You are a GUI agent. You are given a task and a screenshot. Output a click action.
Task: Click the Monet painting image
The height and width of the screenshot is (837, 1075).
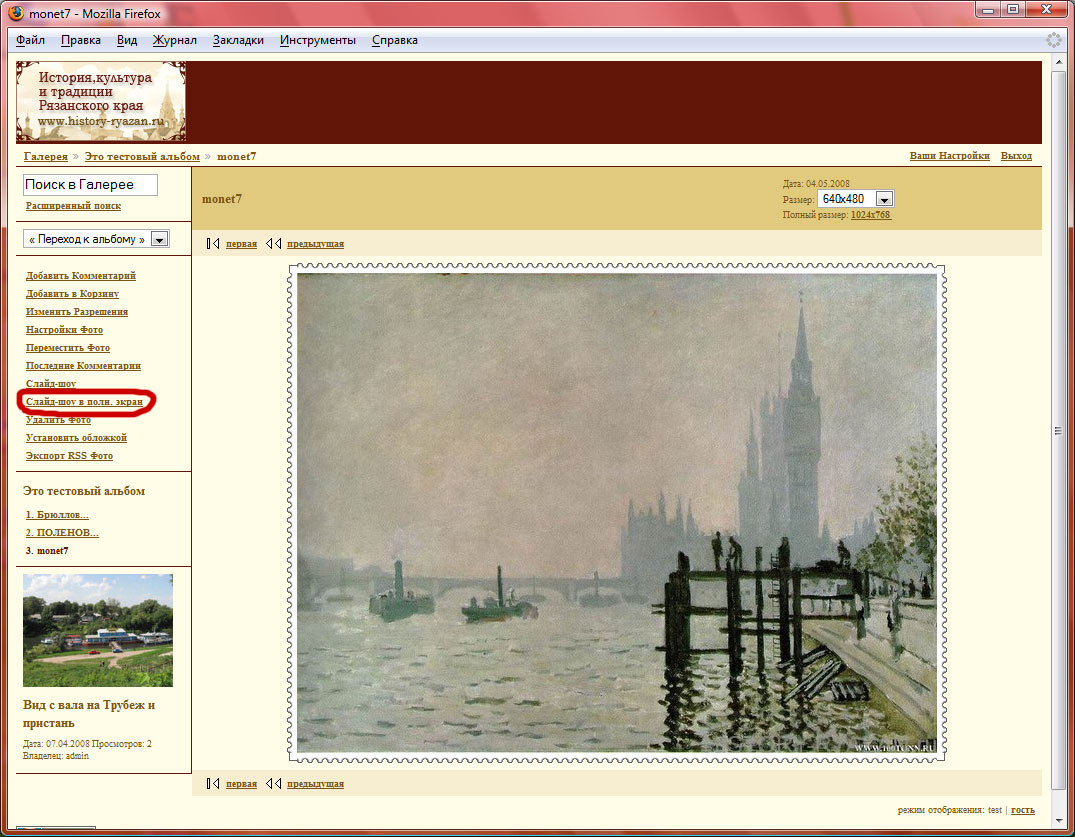616,512
